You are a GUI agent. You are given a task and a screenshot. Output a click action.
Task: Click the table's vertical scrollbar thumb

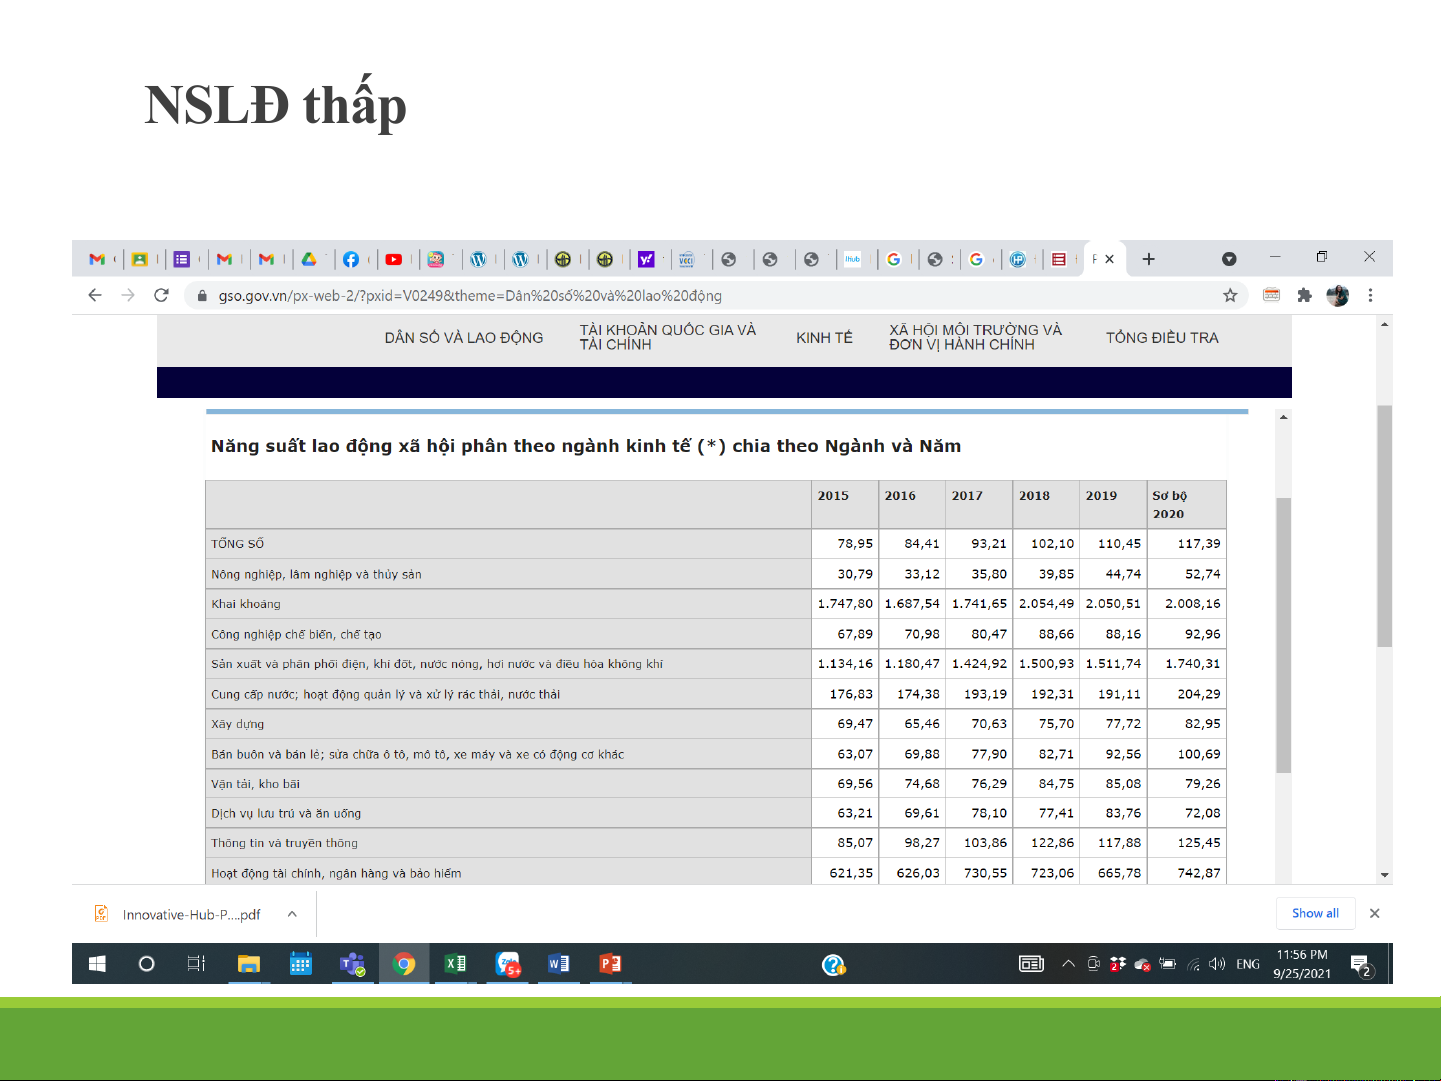pyautogui.click(x=1283, y=635)
